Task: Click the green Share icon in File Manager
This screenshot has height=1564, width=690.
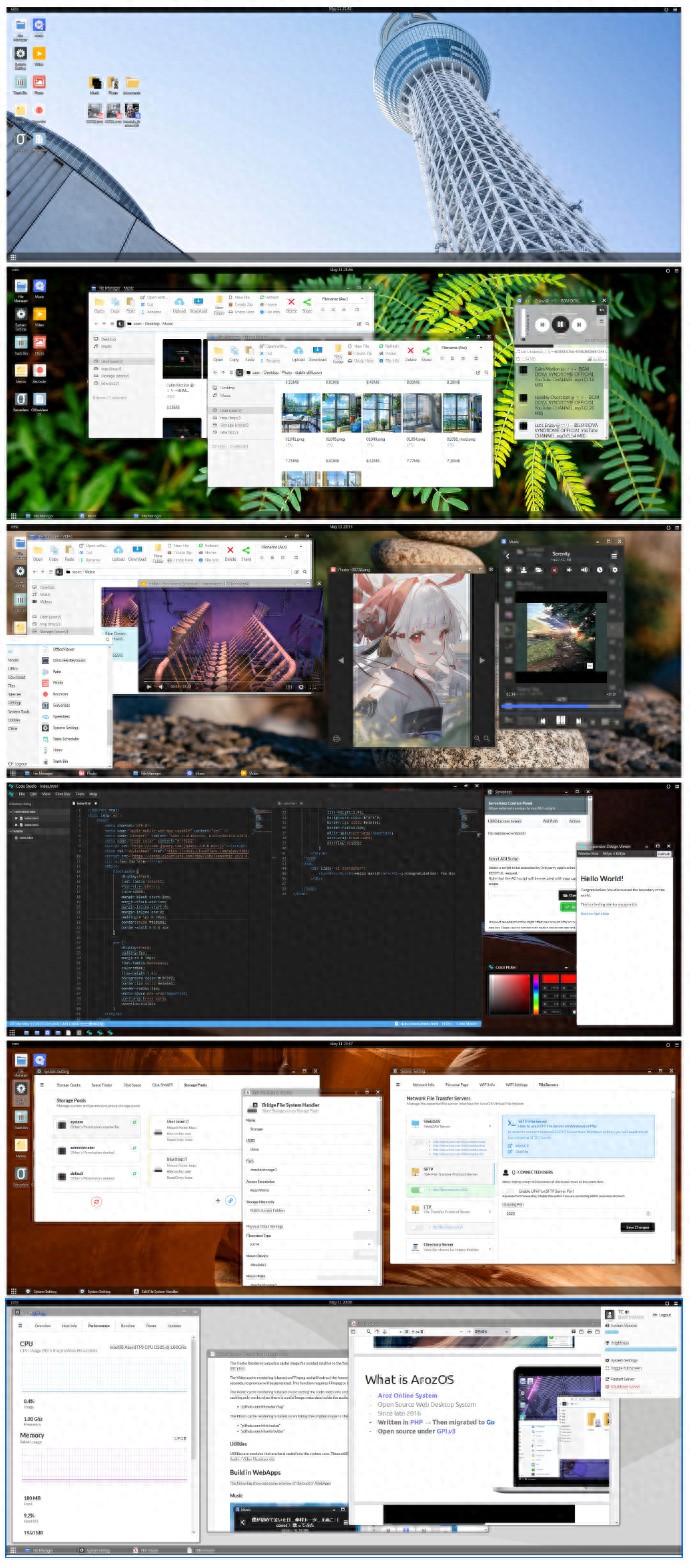Action: coord(307,302)
